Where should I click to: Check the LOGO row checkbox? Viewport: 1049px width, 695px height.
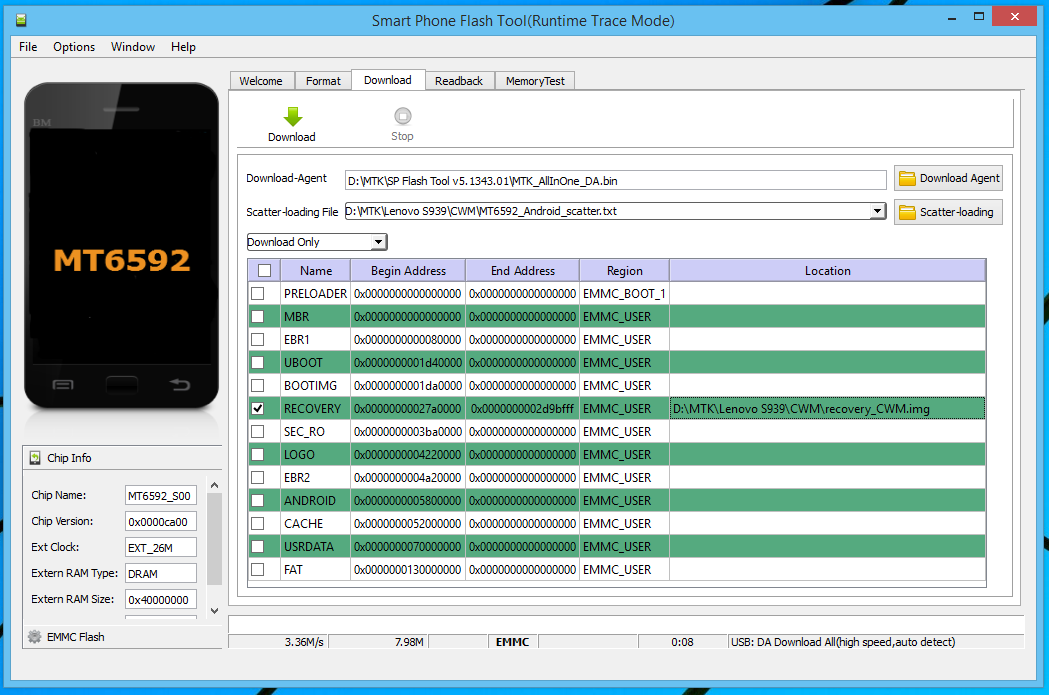tap(258, 455)
